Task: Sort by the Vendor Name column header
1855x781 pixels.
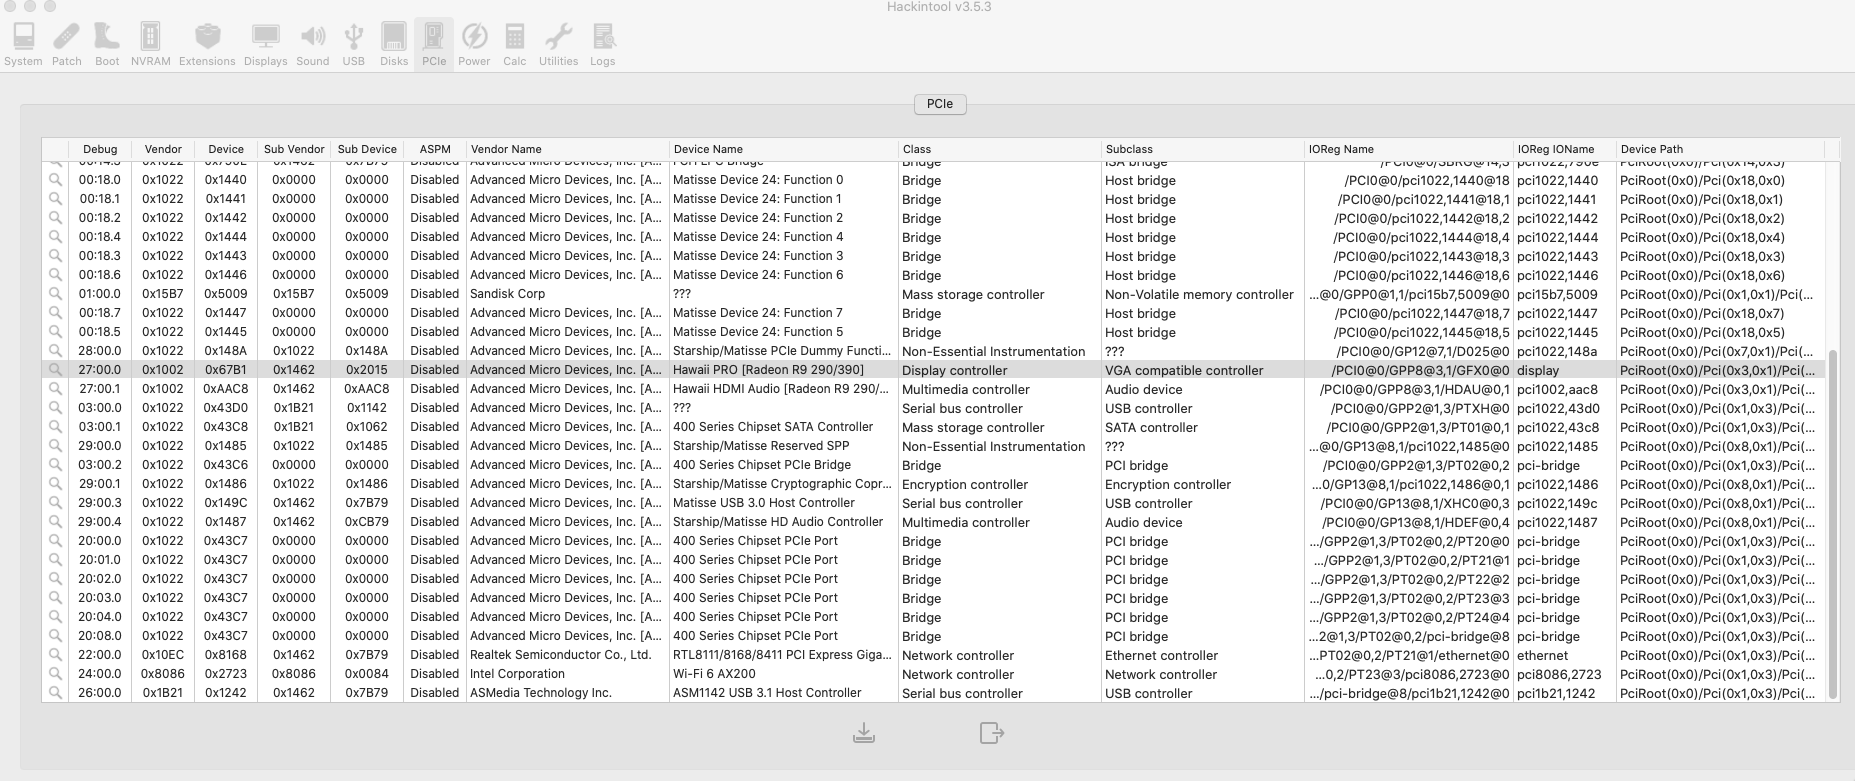Action: tap(566, 149)
